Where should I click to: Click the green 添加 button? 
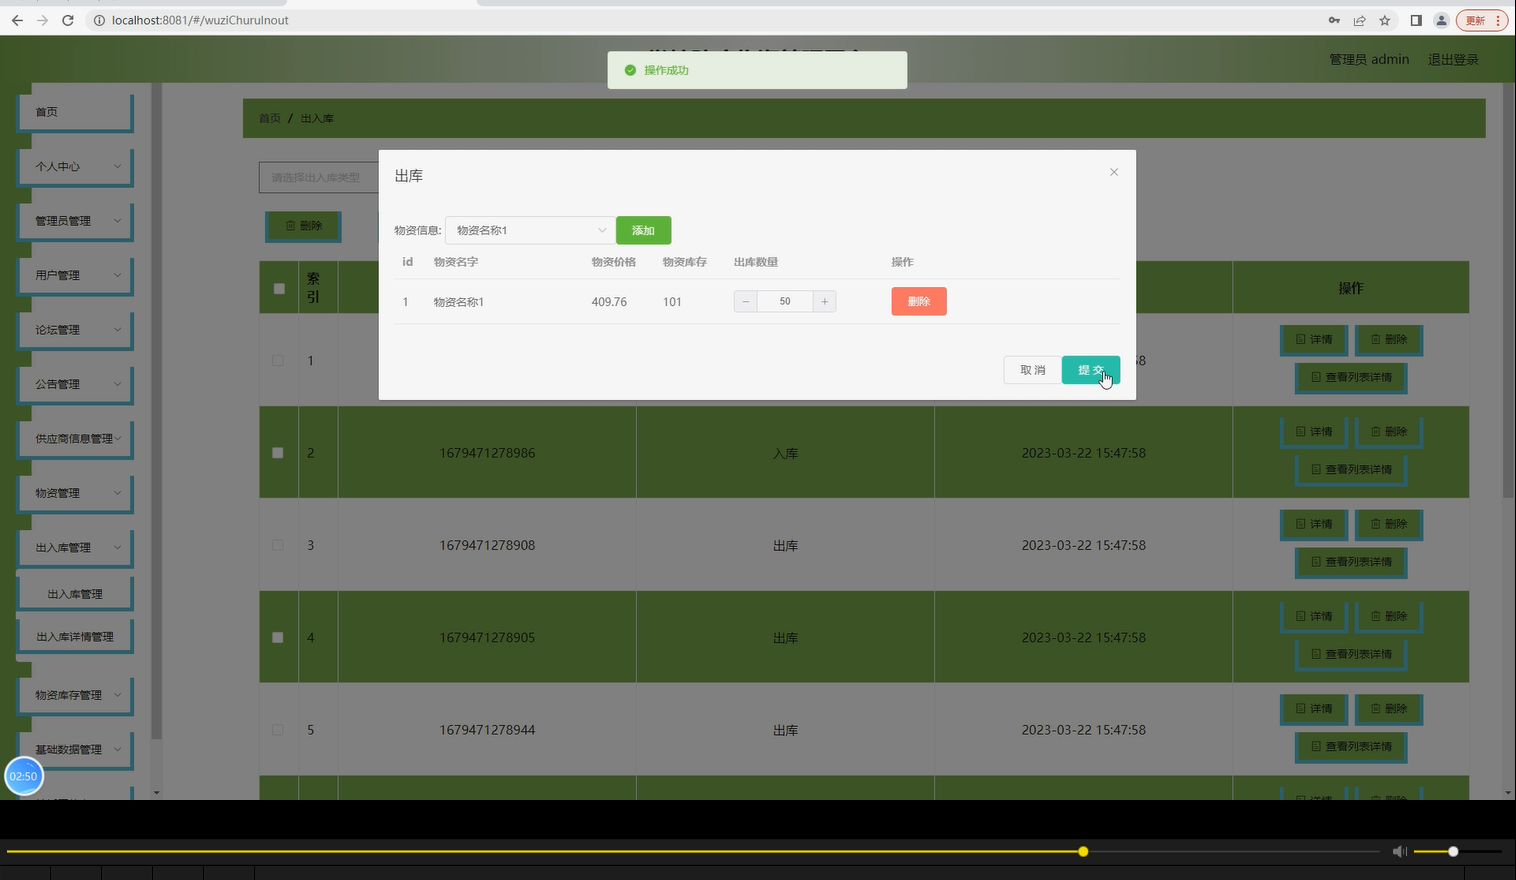[x=643, y=230]
